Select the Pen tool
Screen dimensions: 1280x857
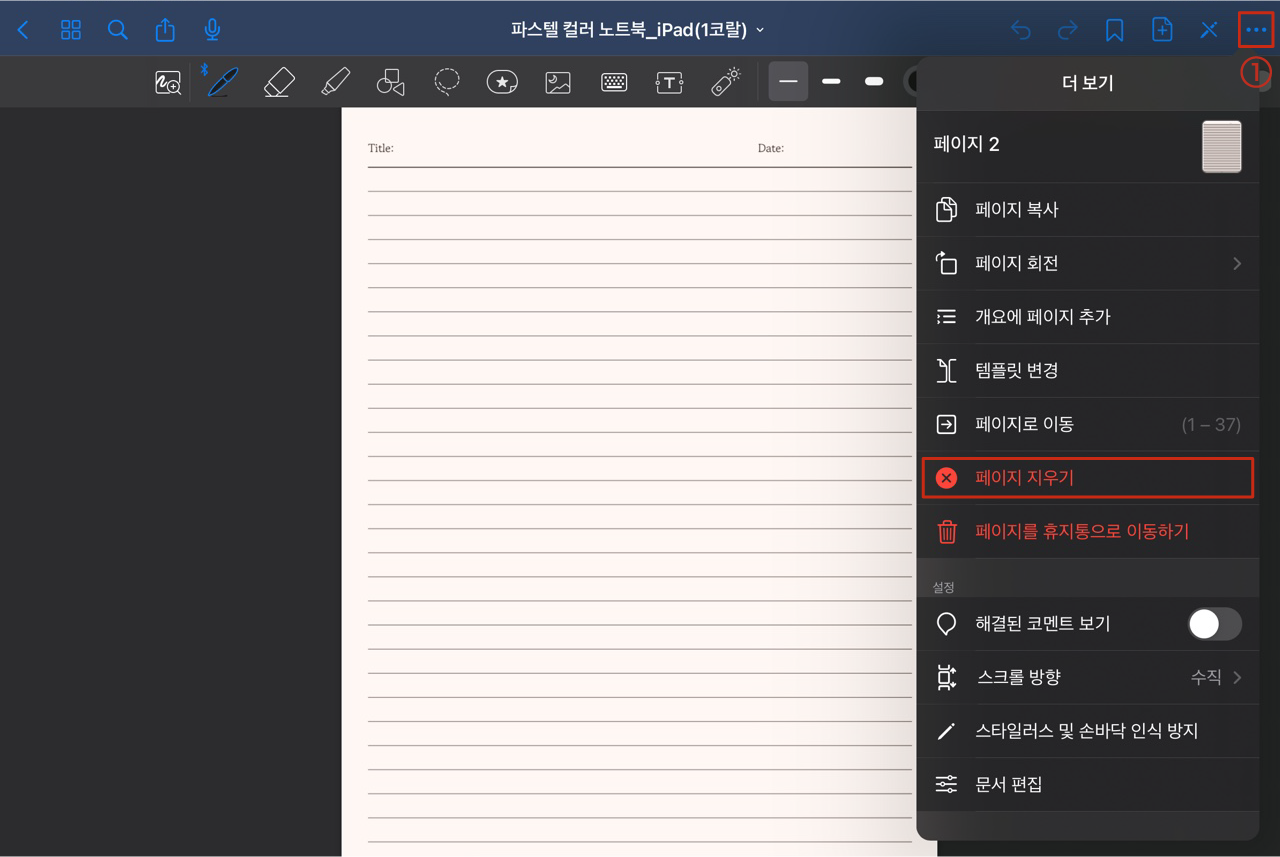pyautogui.click(x=223, y=81)
